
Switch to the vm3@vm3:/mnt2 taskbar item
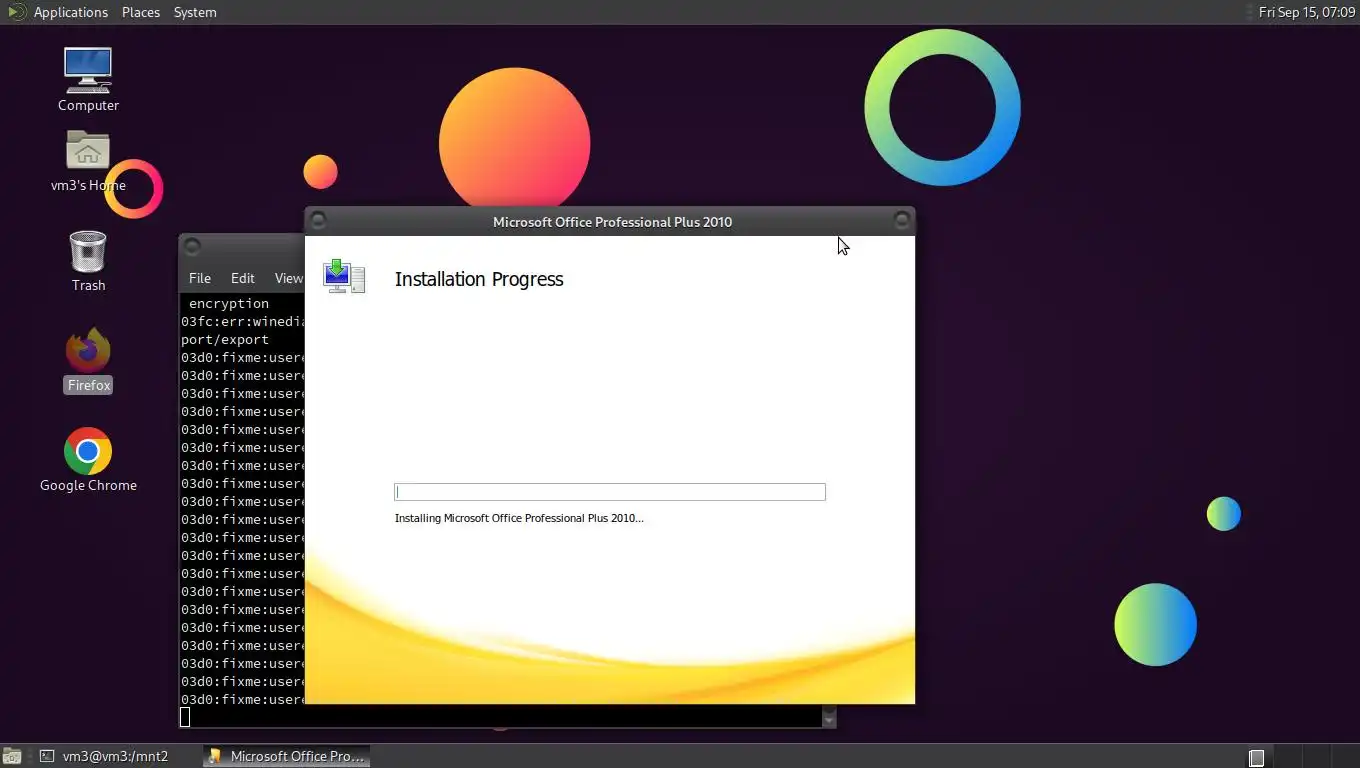tap(104, 756)
